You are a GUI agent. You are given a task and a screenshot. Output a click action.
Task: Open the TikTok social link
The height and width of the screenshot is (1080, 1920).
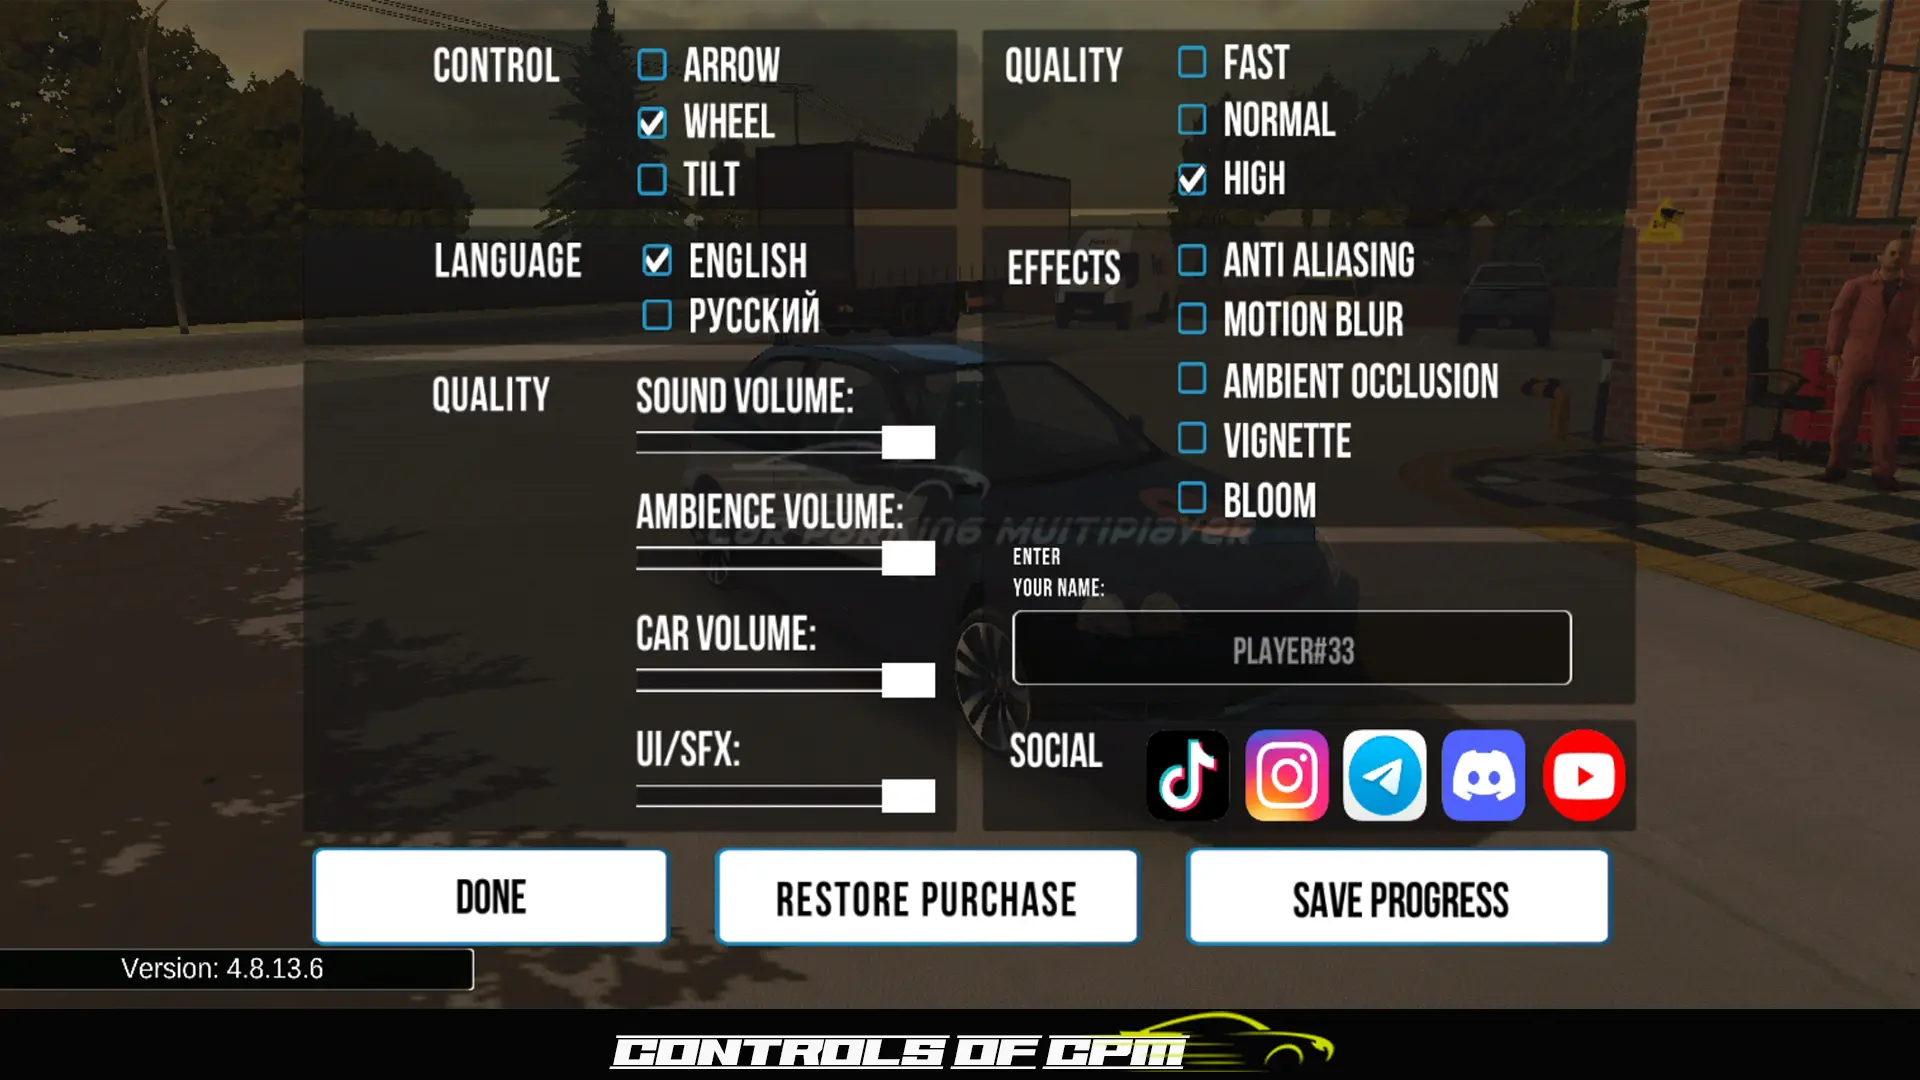(x=1184, y=775)
